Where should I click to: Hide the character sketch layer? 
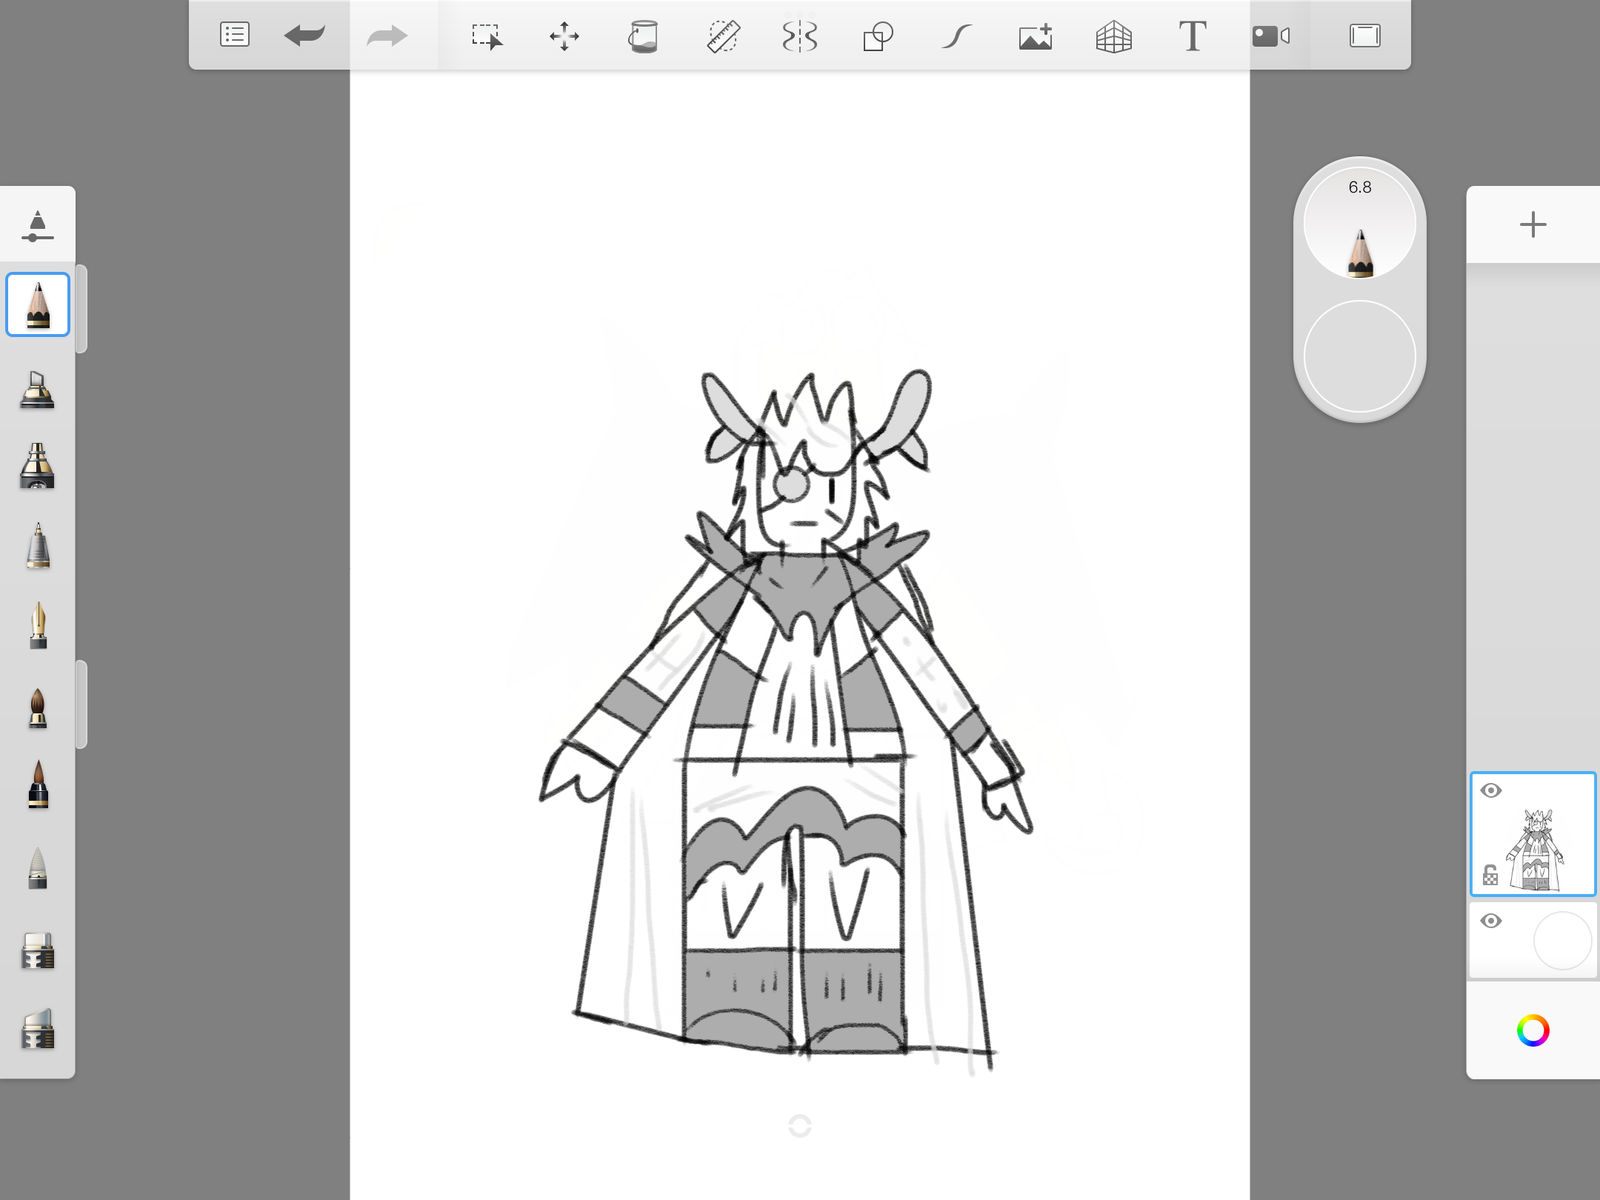pyautogui.click(x=1491, y=791)
